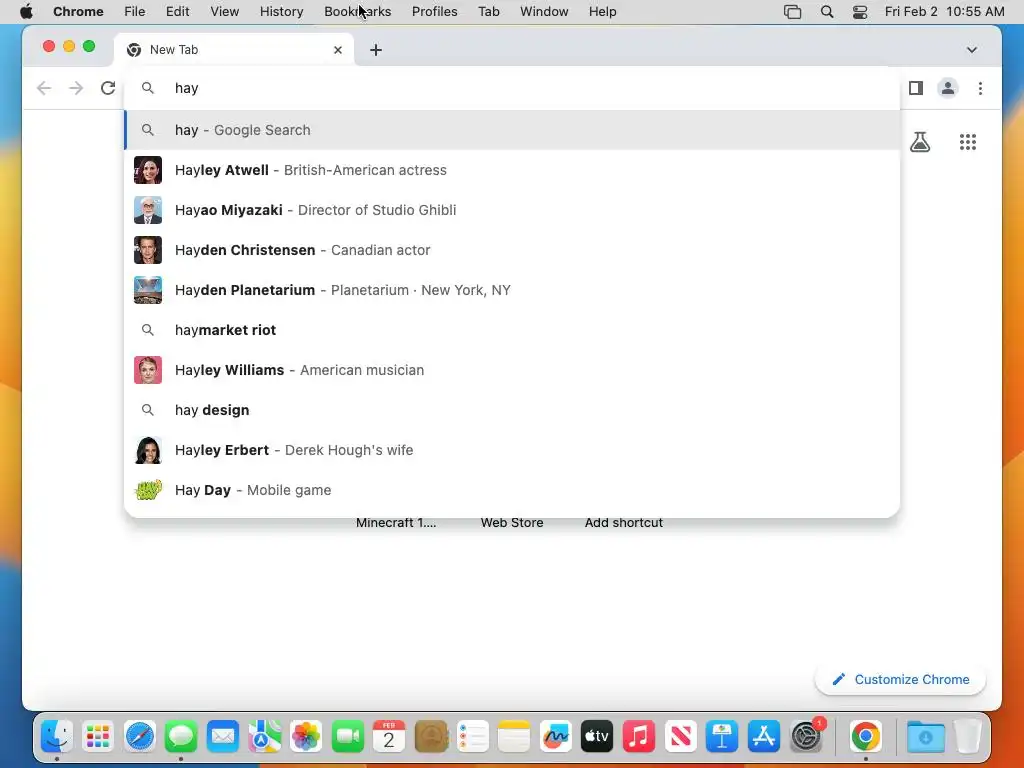Open the Help menu
This screenshot has height=768, width=1024.
(x=602, y=12)
